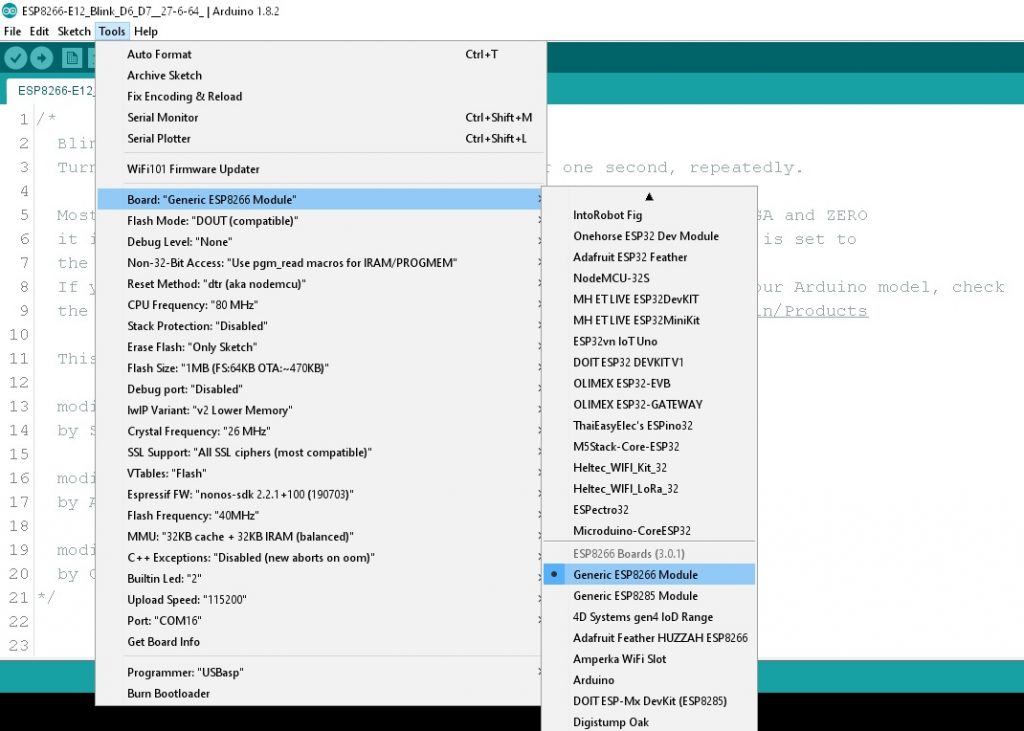Expand Debug port: Disabled submenu

pos(320,389)
